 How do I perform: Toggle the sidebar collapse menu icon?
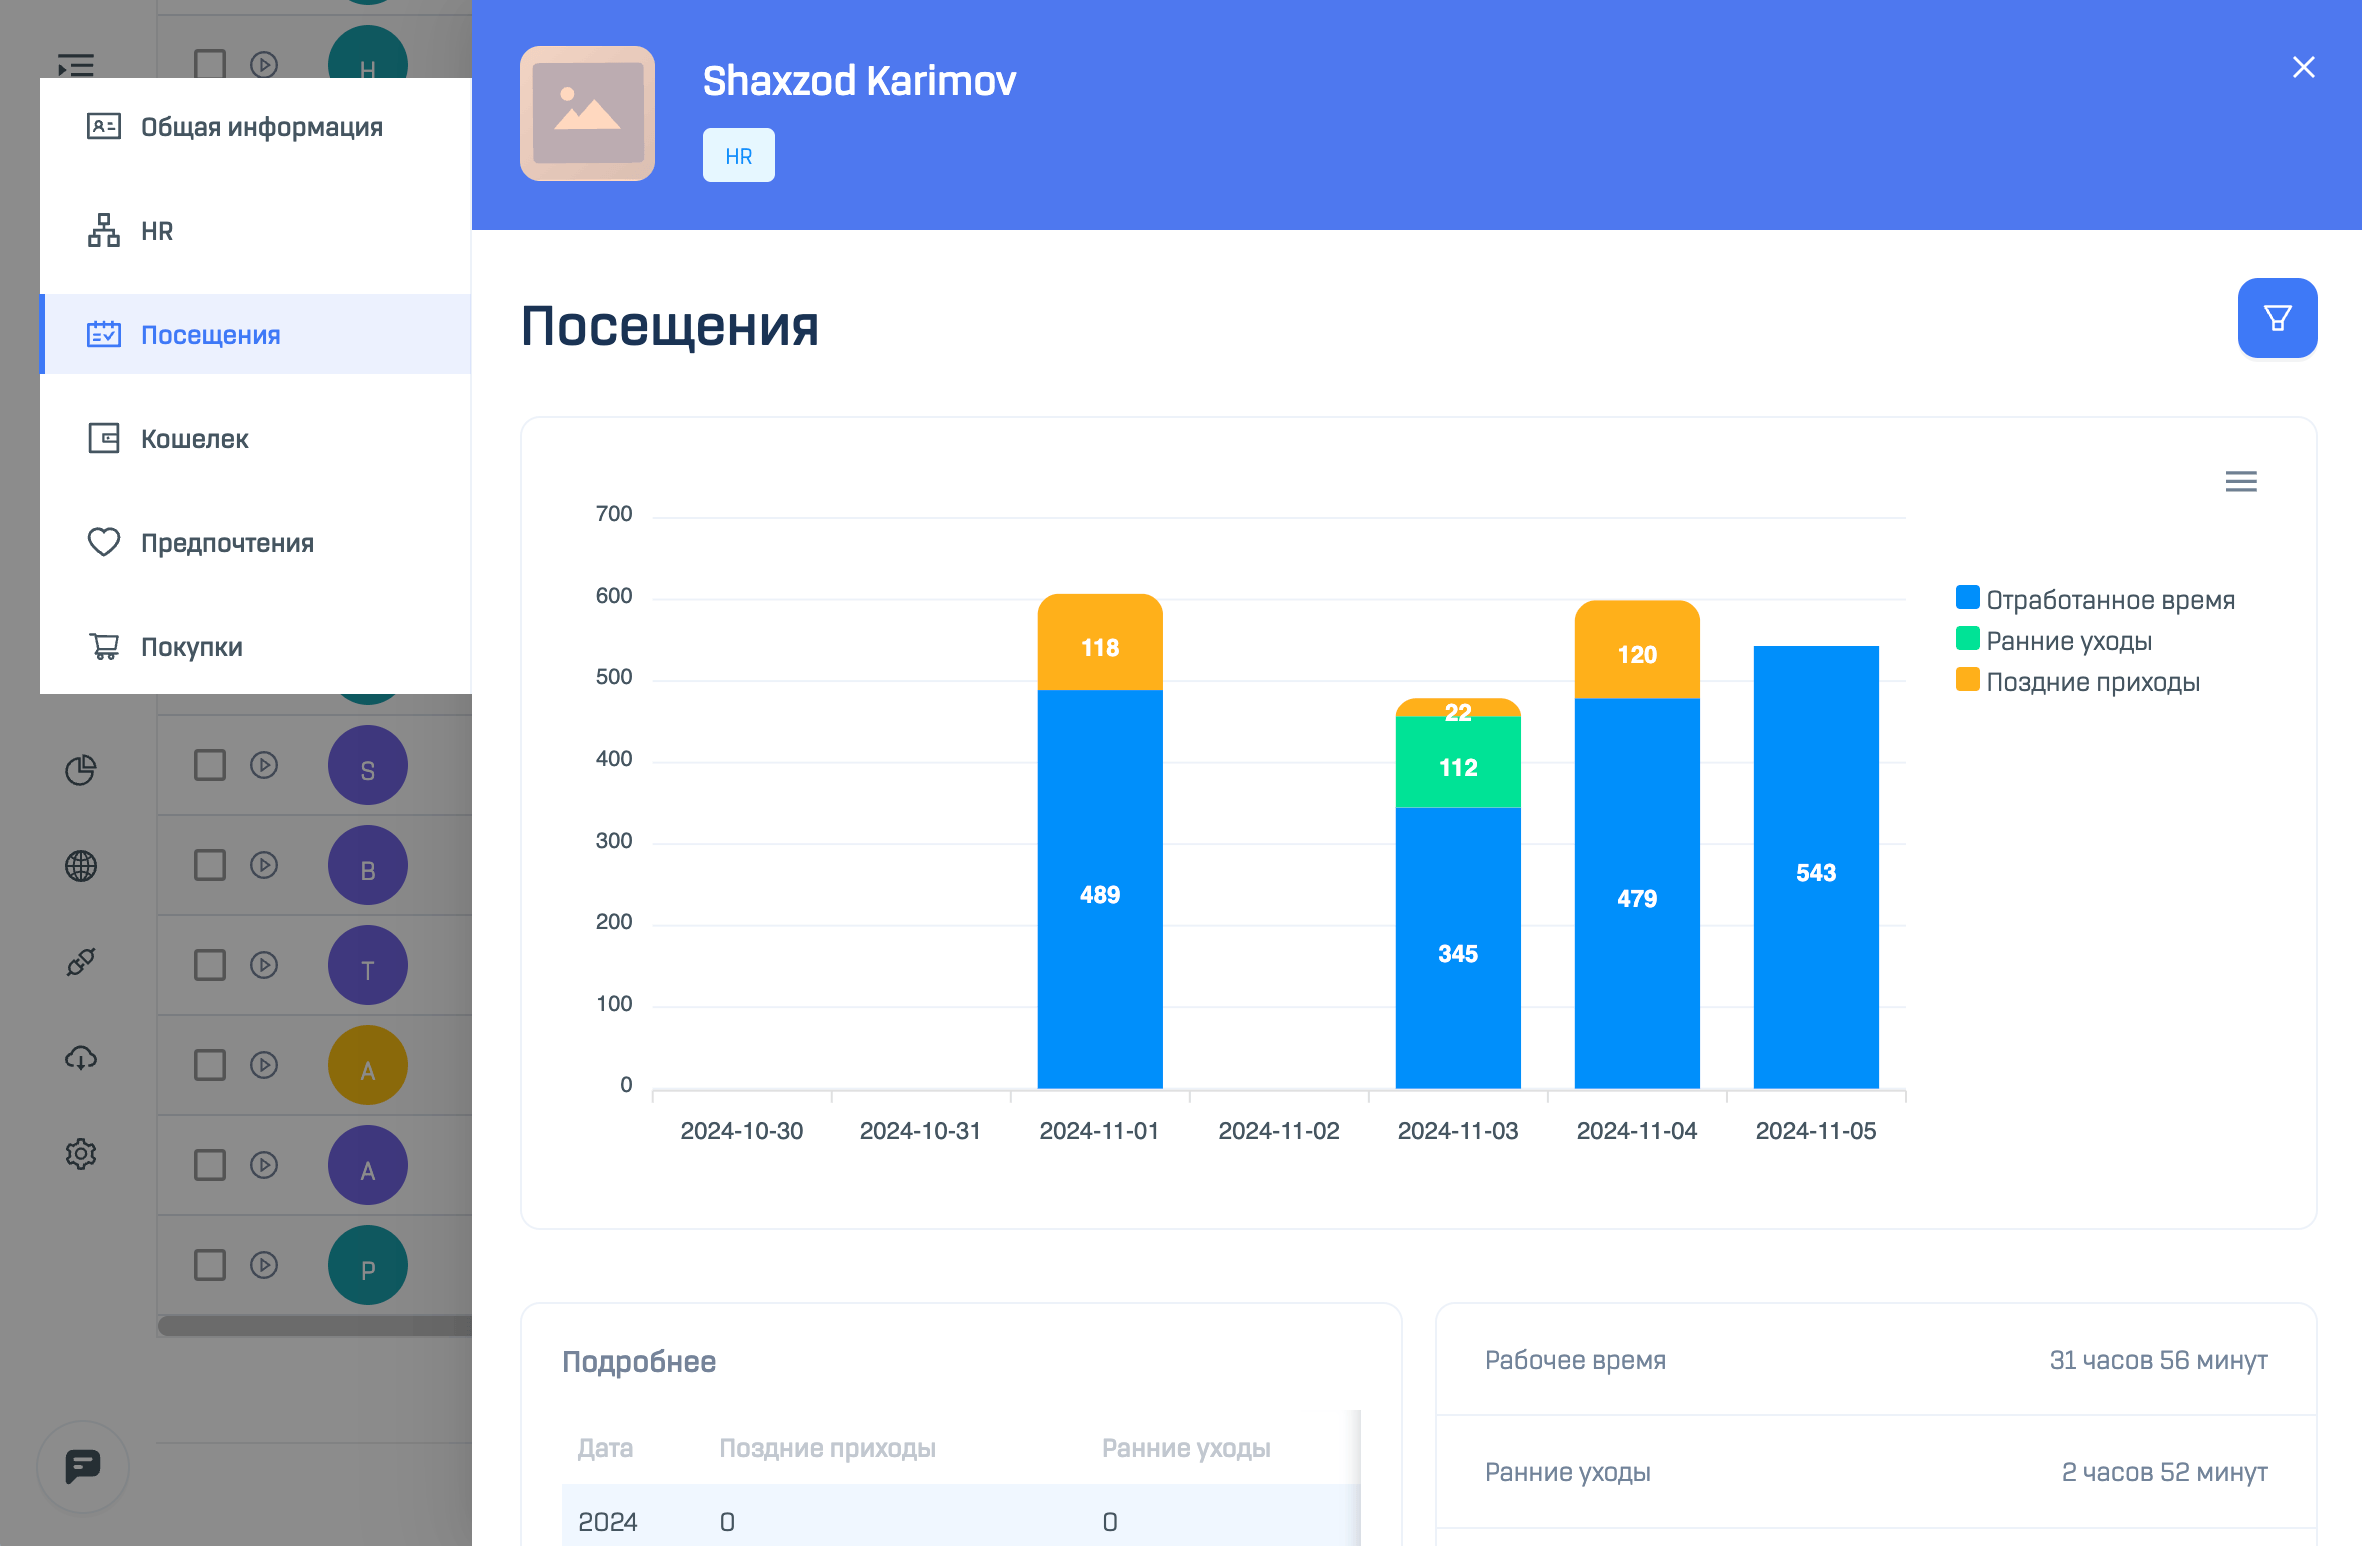[x=76, y=66]
